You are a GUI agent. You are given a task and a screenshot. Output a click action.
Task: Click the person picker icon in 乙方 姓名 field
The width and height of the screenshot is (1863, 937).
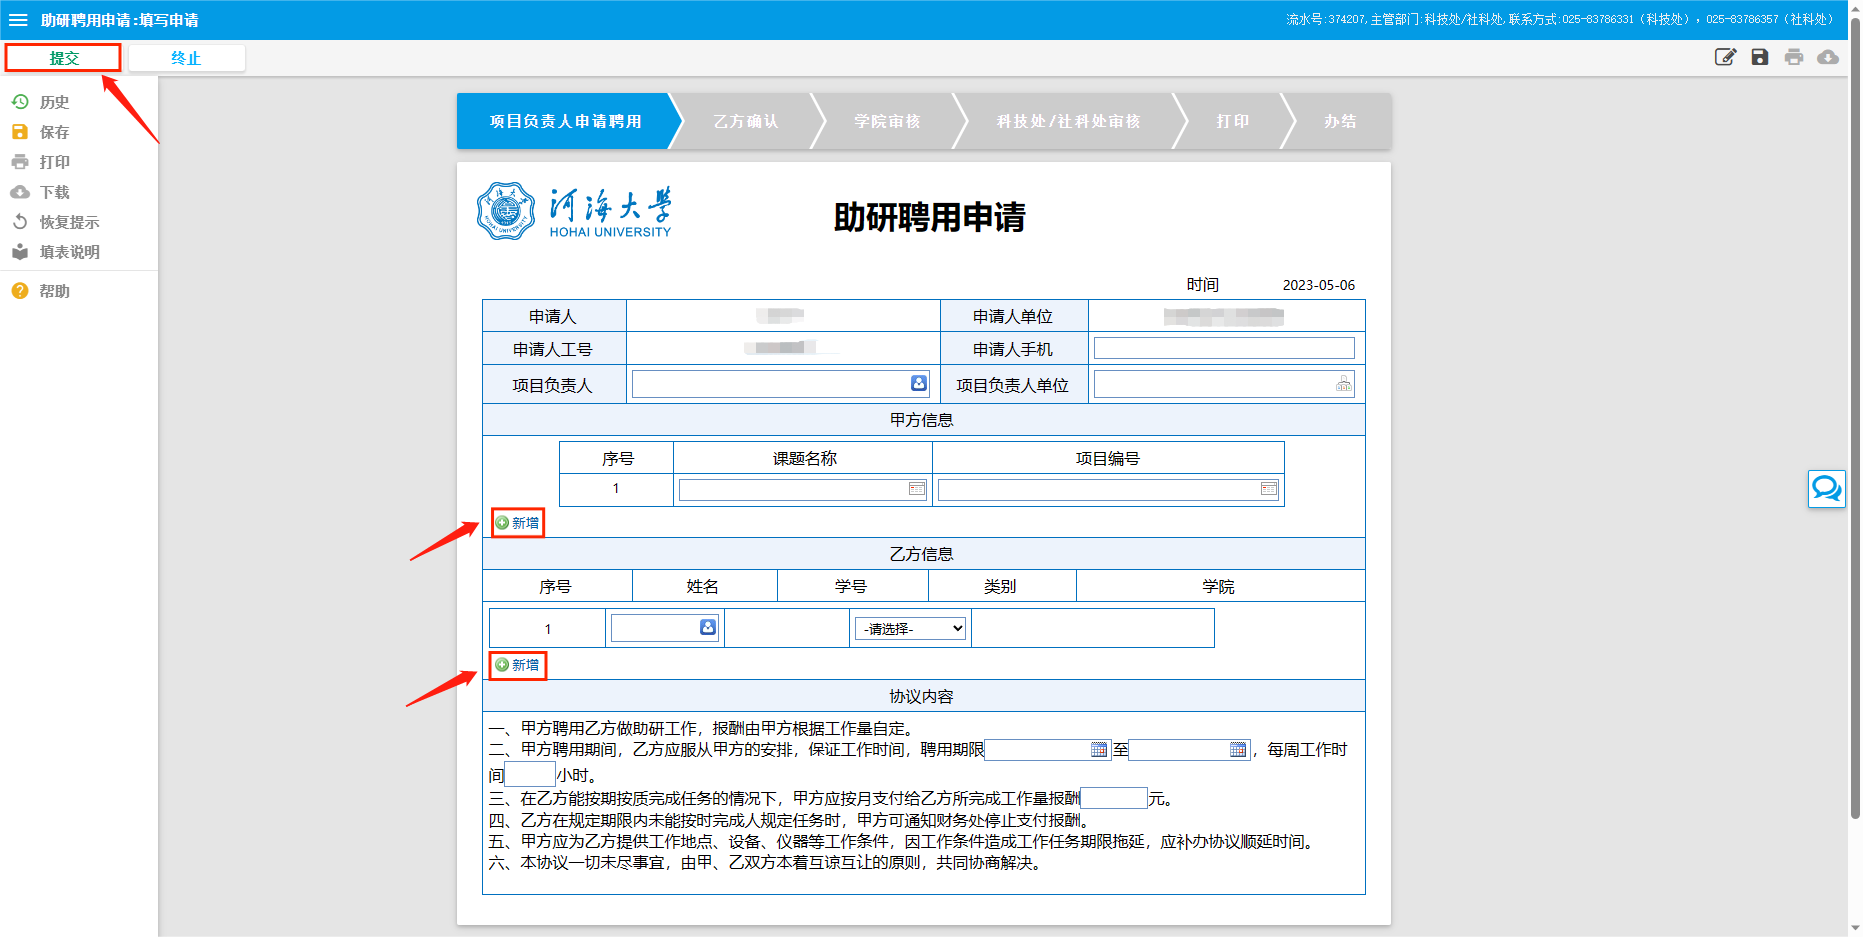(707, 627)
